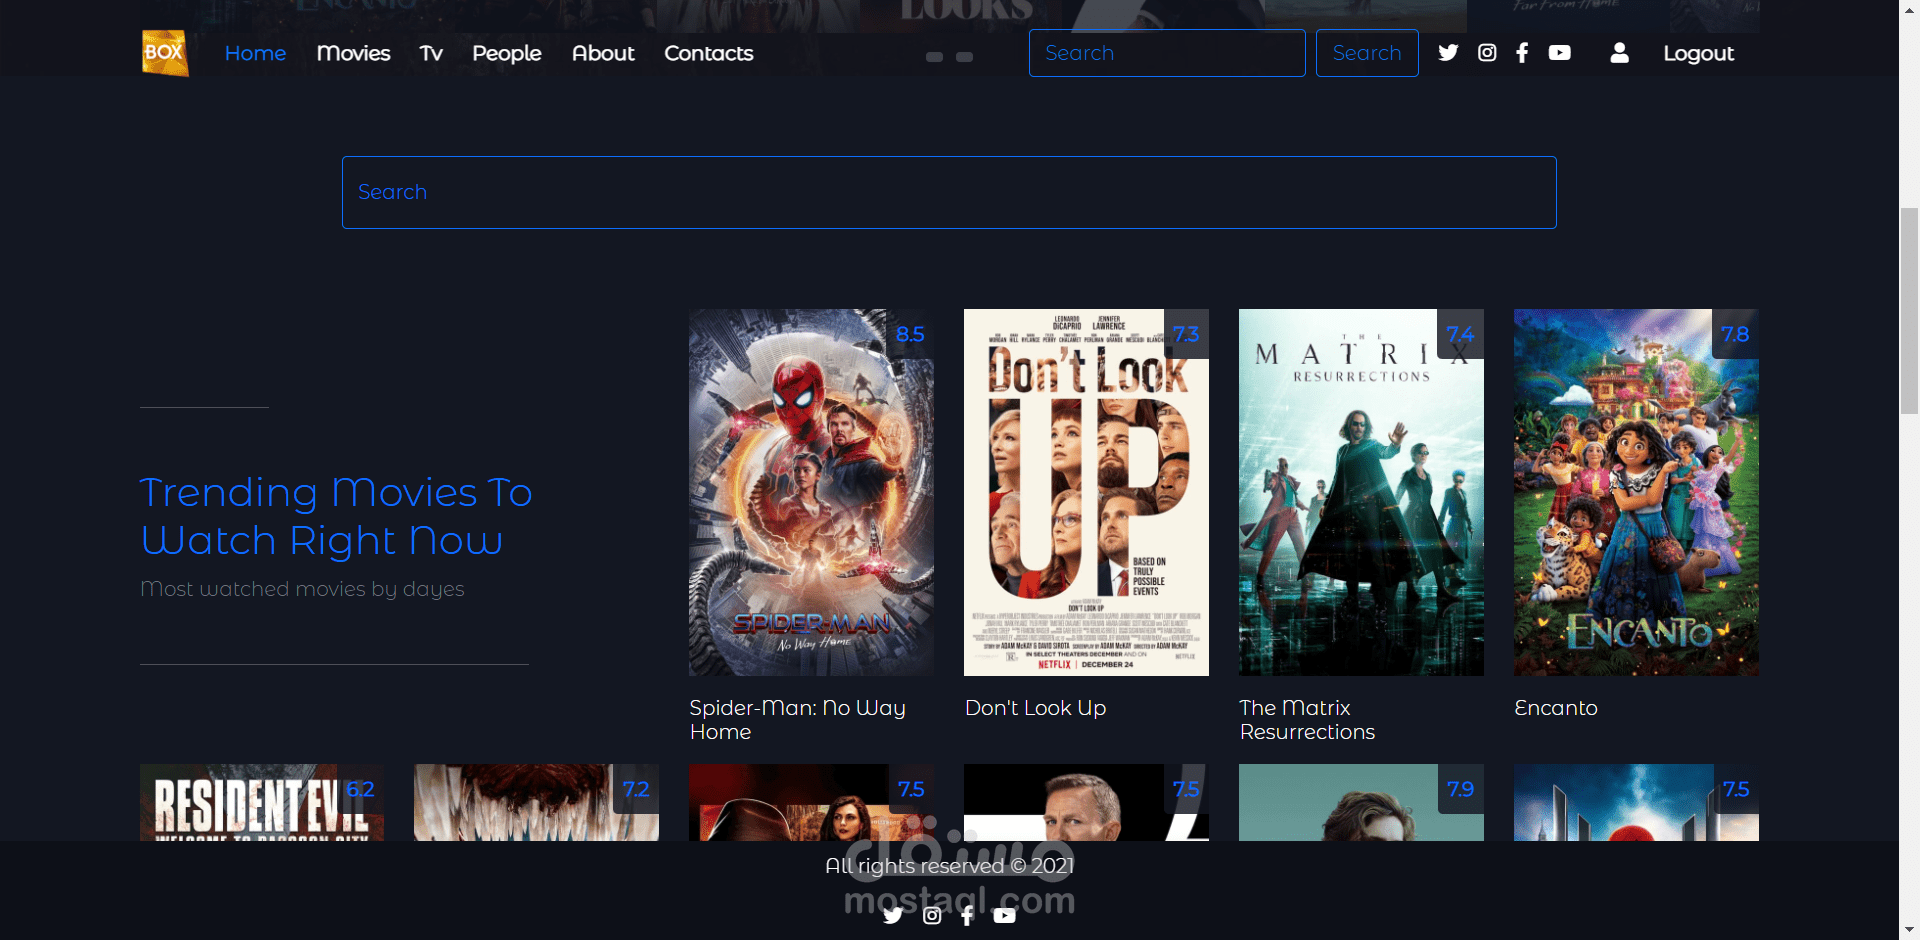Screen dimensions: 1920x940
Task: Focus the navbar Search input field
Action: pyautogui.click(x=1167, y=53)
